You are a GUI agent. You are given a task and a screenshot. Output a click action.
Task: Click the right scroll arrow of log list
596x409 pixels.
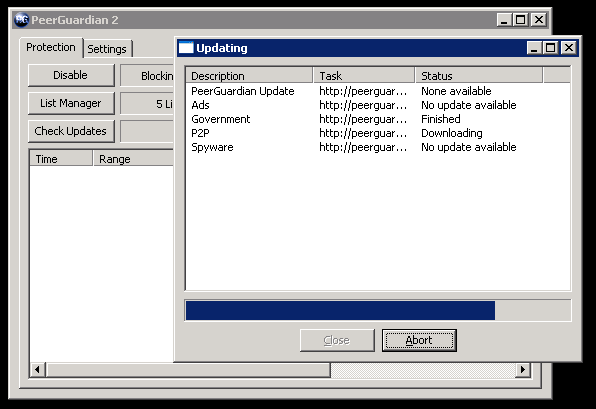[523, 369]
